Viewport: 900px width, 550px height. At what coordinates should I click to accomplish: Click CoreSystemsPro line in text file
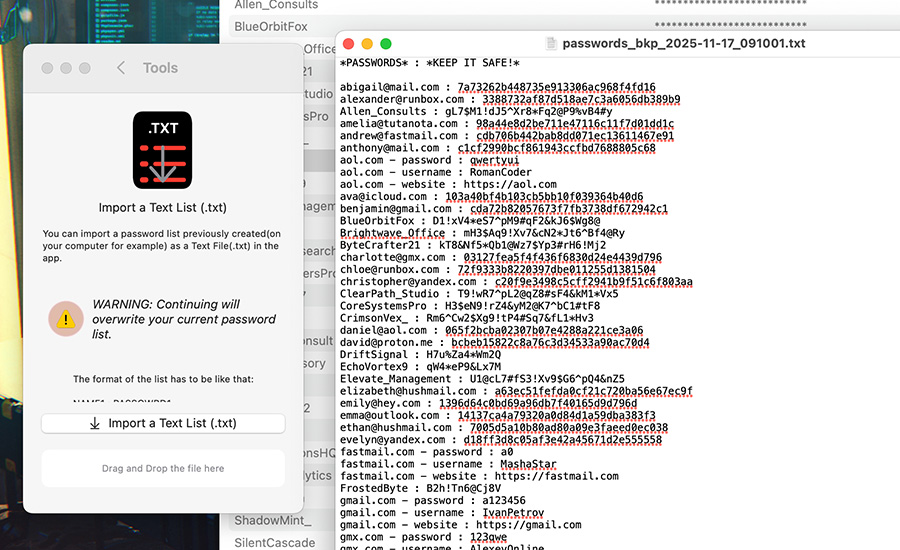point(470,306)
